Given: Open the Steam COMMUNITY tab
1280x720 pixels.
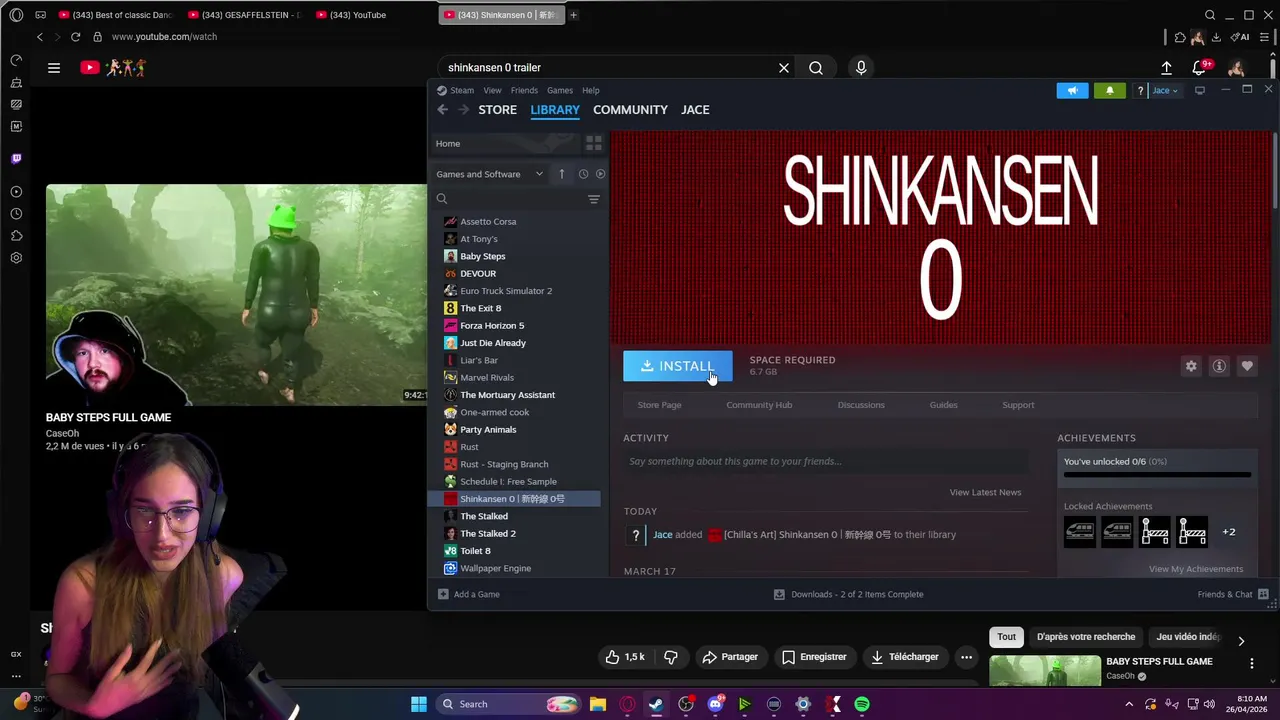Looking at the screenshot, I should [x=630, y=110].
